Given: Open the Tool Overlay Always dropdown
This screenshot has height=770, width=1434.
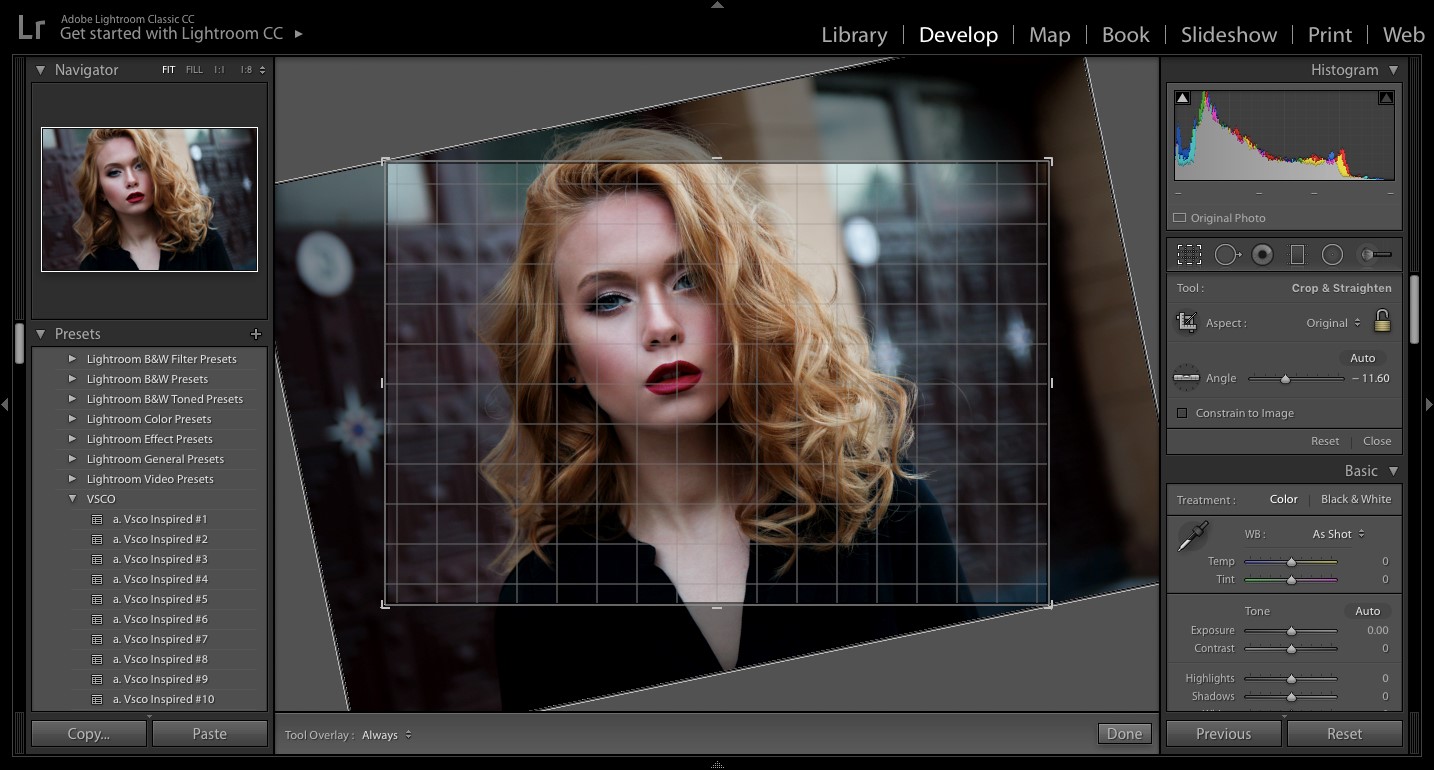Looking at the screenshot, I should click(x=386, y=735).
